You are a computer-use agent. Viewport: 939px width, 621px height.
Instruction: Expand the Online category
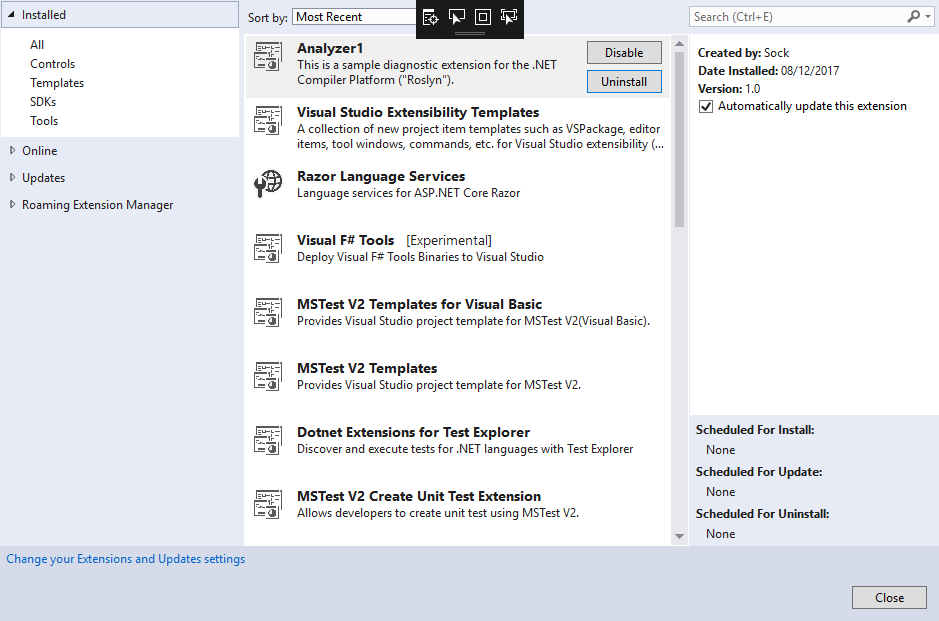click(12, 151)
